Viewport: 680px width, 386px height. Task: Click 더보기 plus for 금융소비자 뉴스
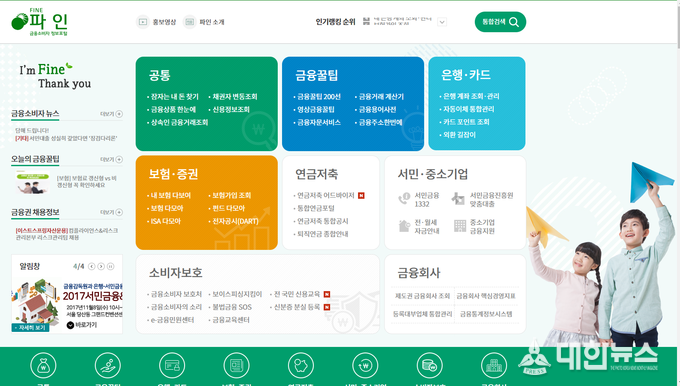[118, 114]
